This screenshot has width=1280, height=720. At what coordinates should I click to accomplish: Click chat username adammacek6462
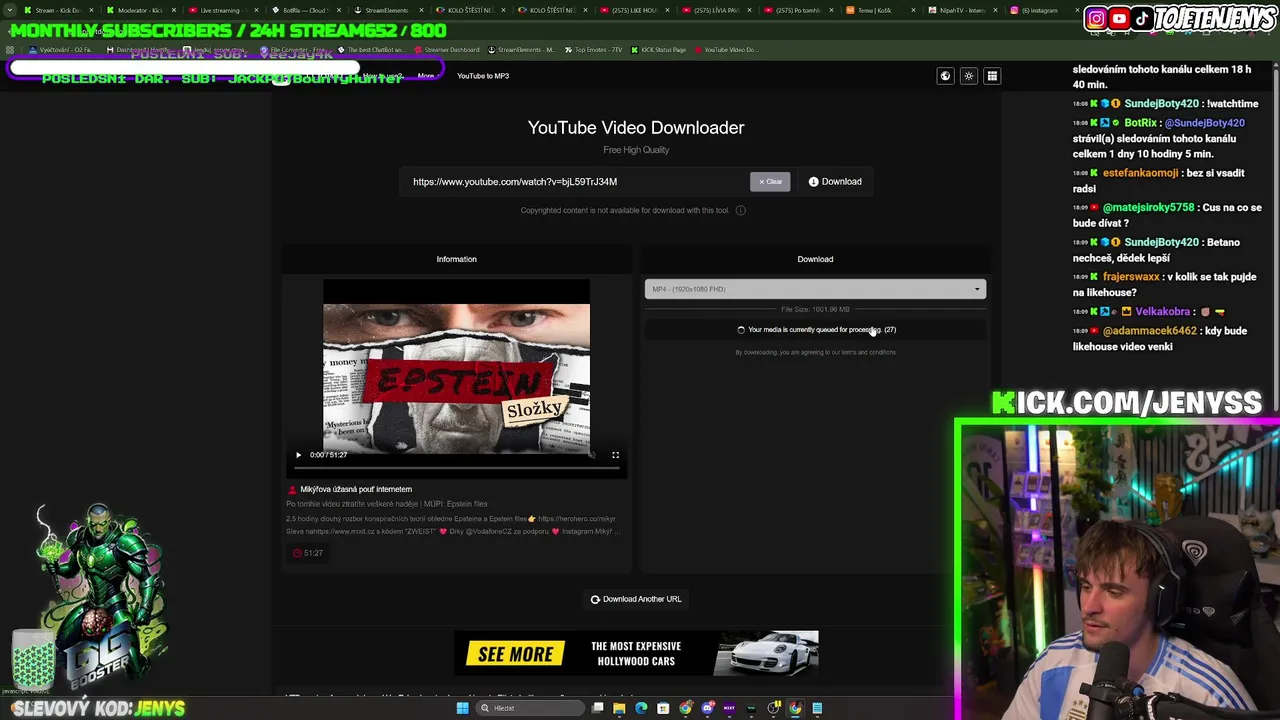pyautogui.click(x=1149, y=331)
